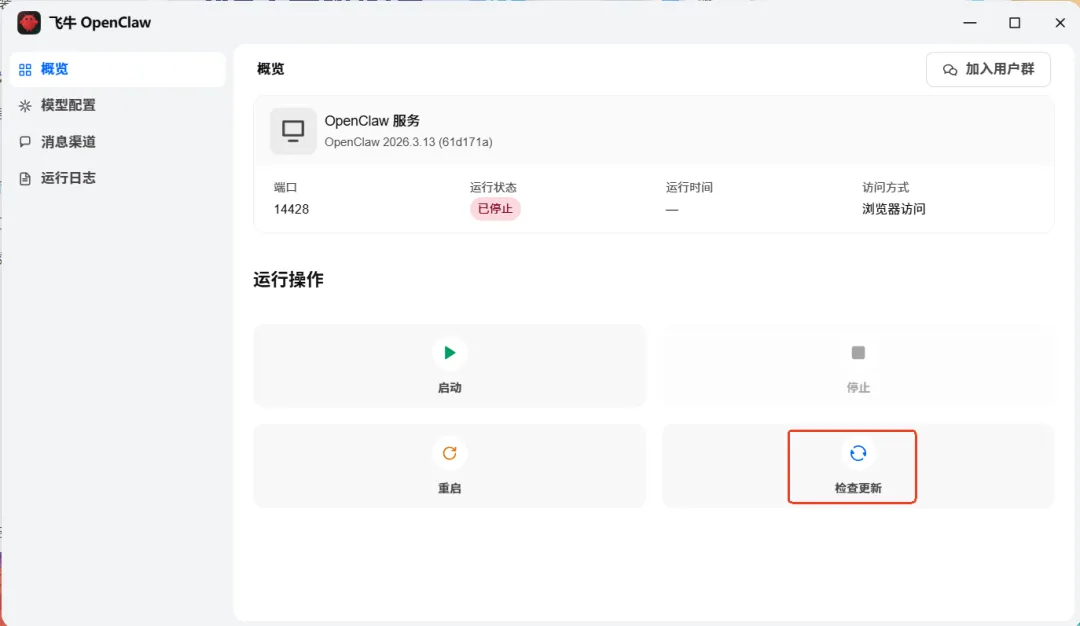Screen dimensions: 1080x626
Task: Click the 消息渠道 chat bubble icon
Action: click(25, 142)
